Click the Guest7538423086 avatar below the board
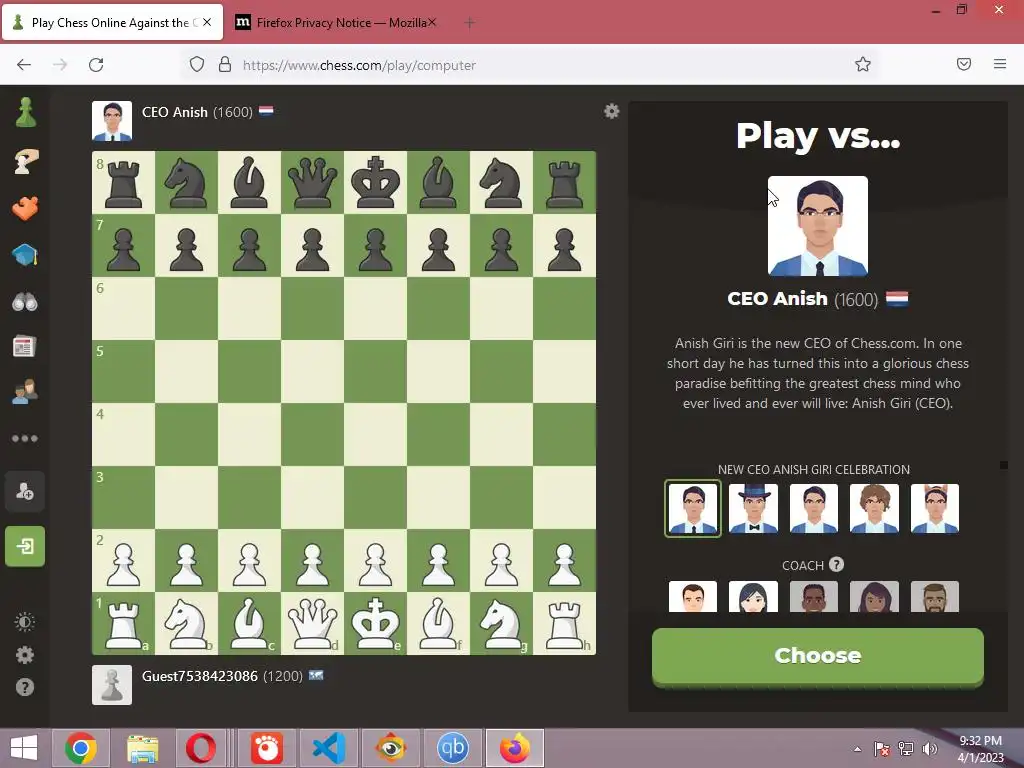This screenshot has width=1024, height=768. click(x=112, y=685)
